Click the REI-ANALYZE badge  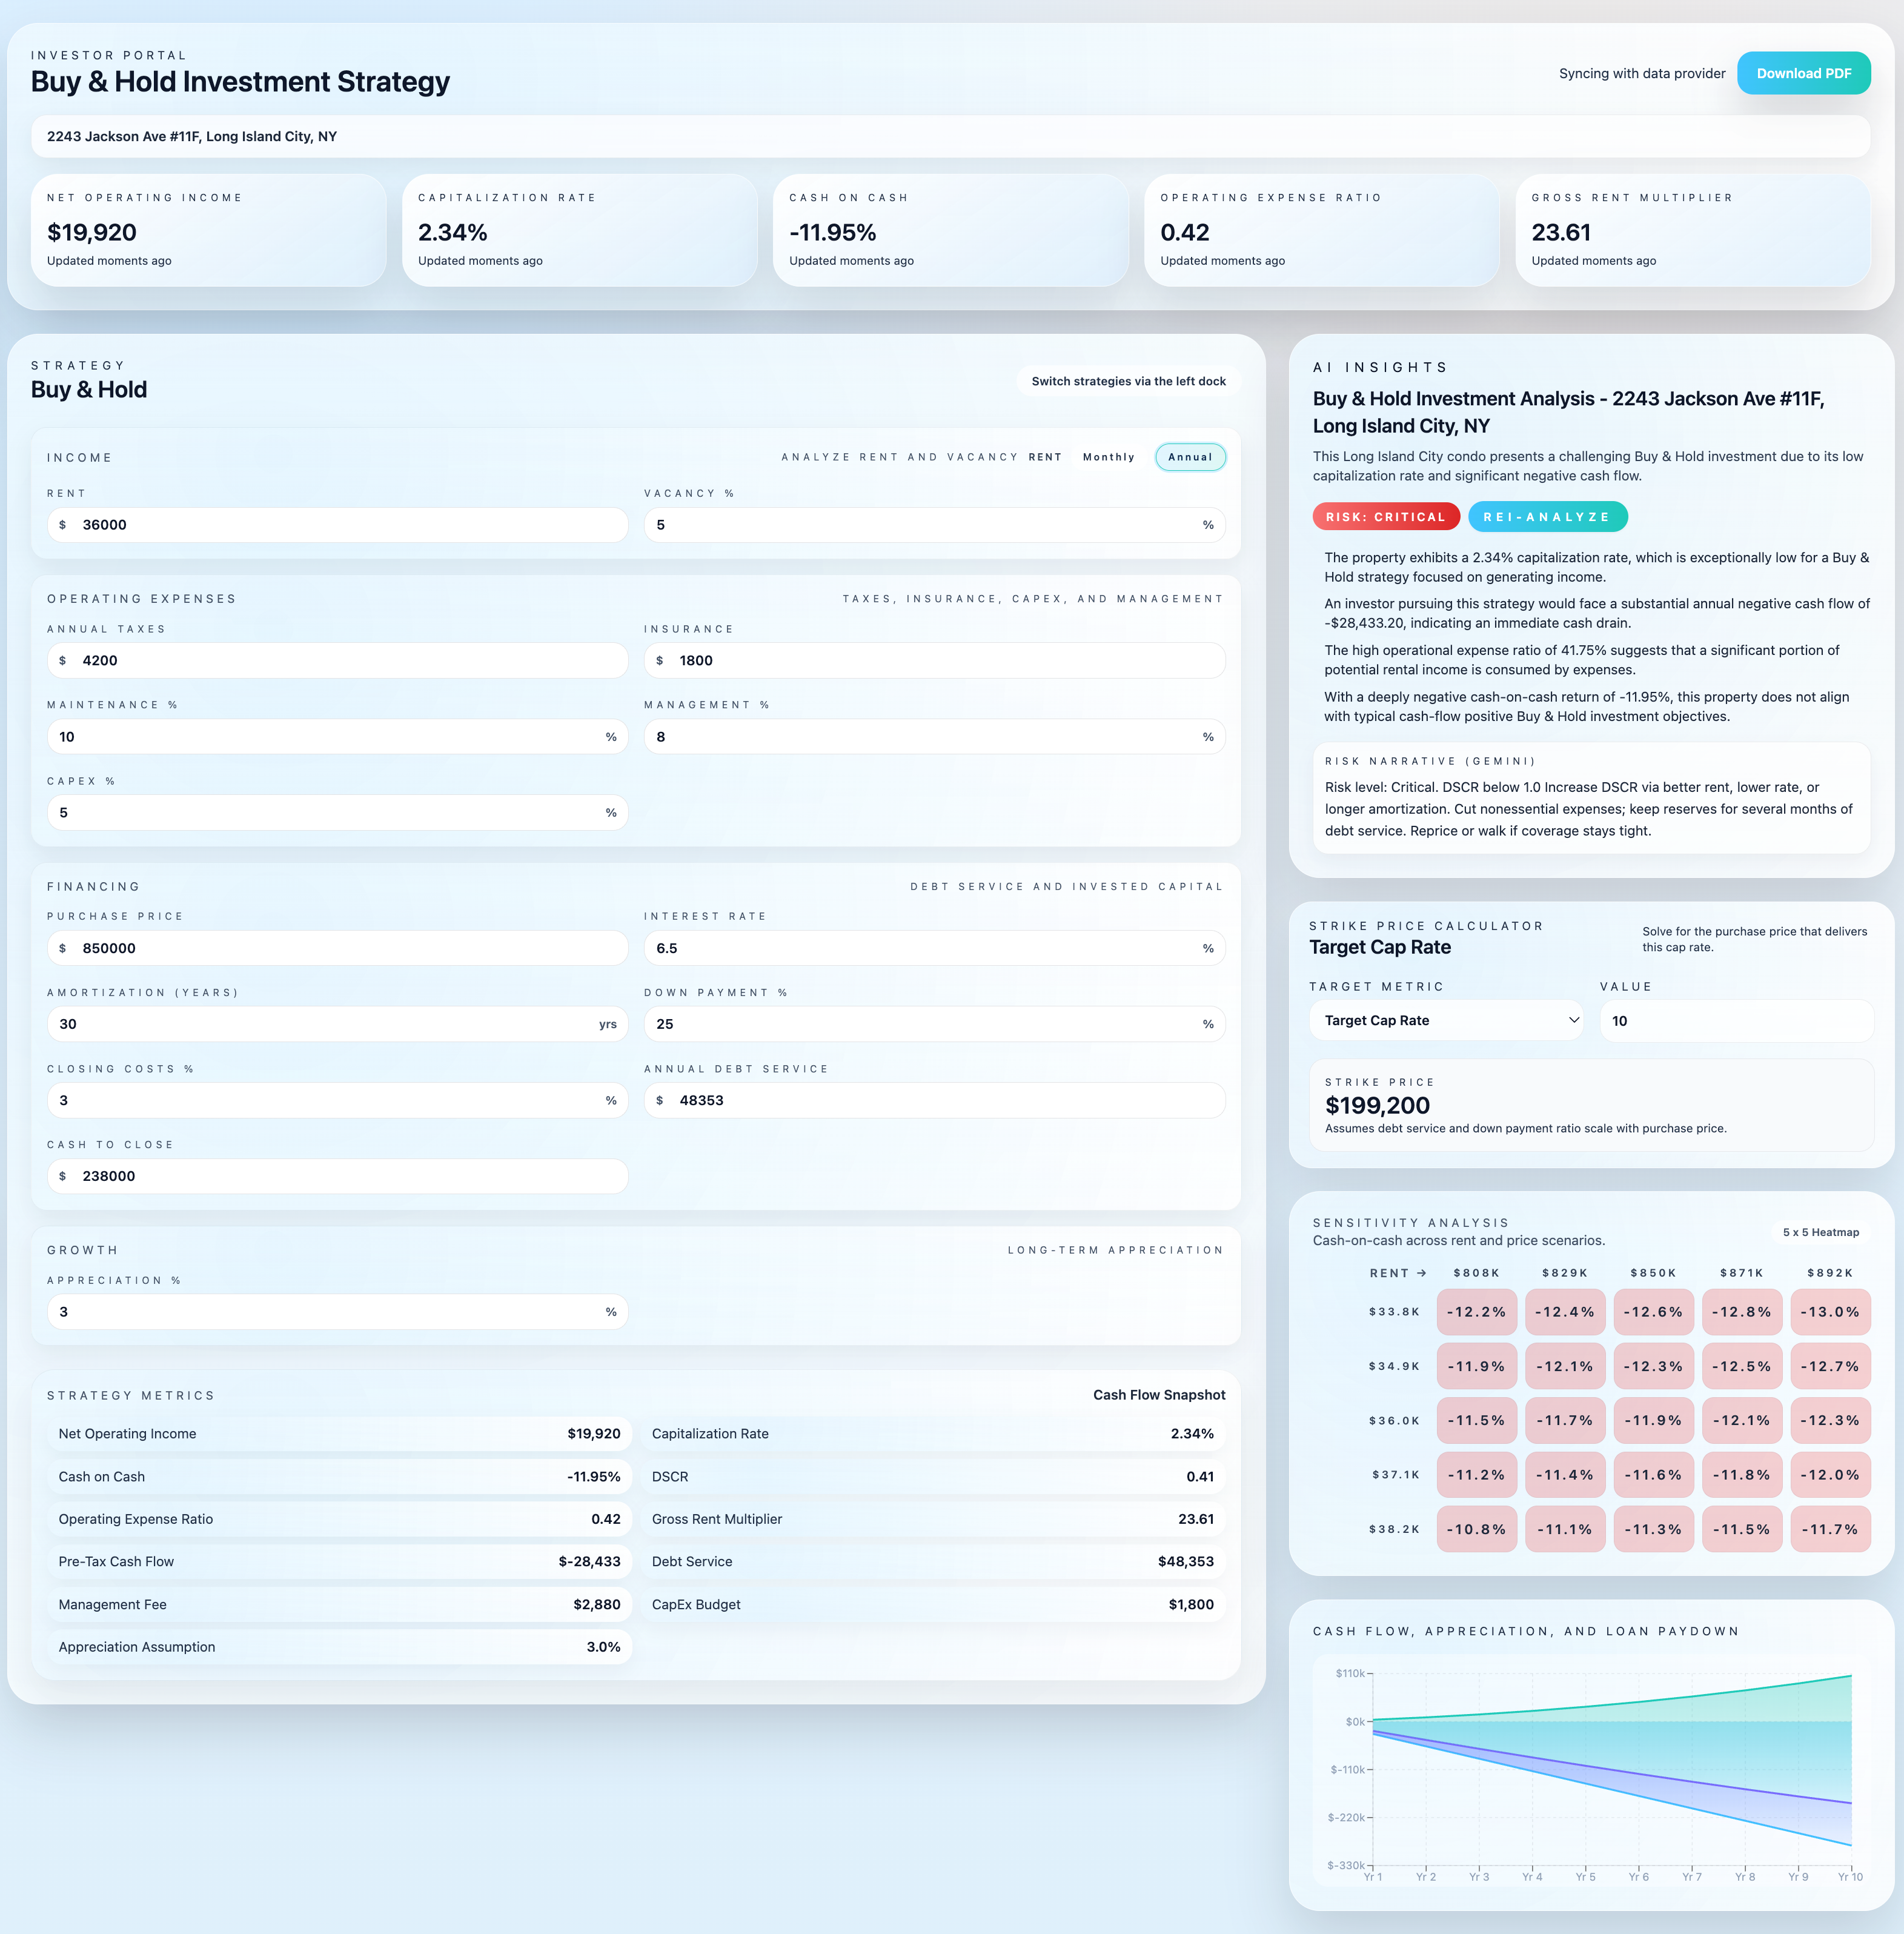1547,516
